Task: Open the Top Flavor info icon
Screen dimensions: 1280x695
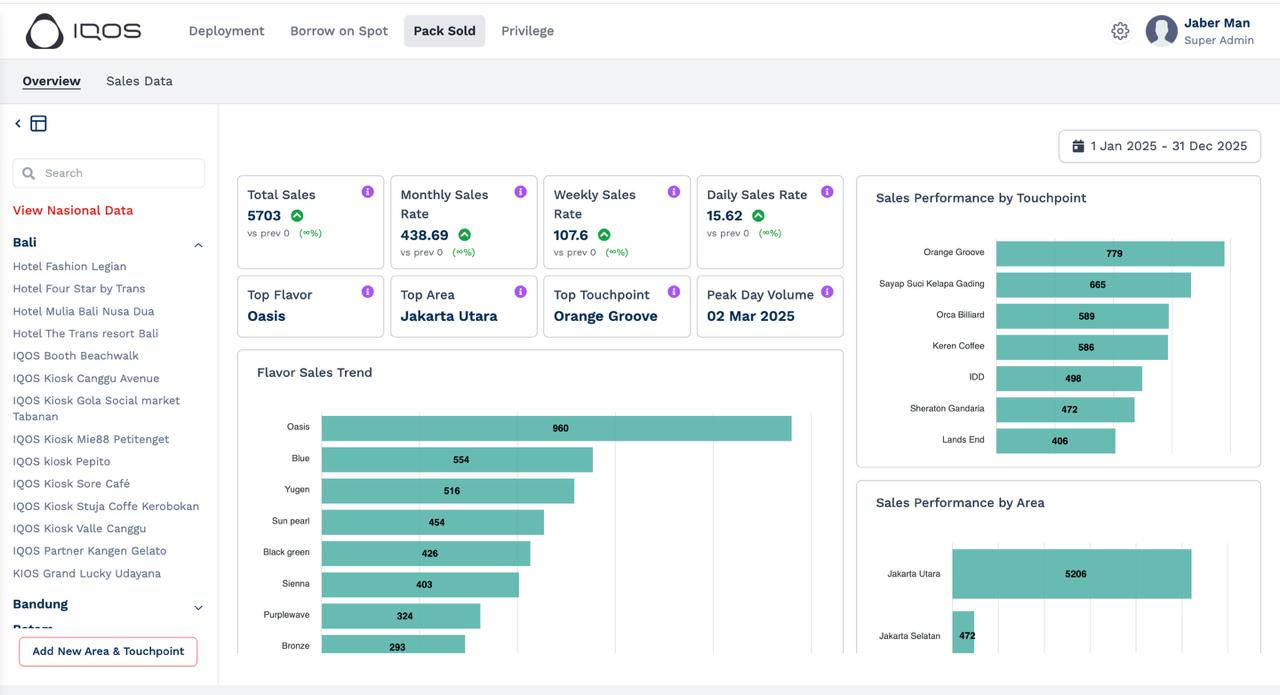Action: click(367, 292)
